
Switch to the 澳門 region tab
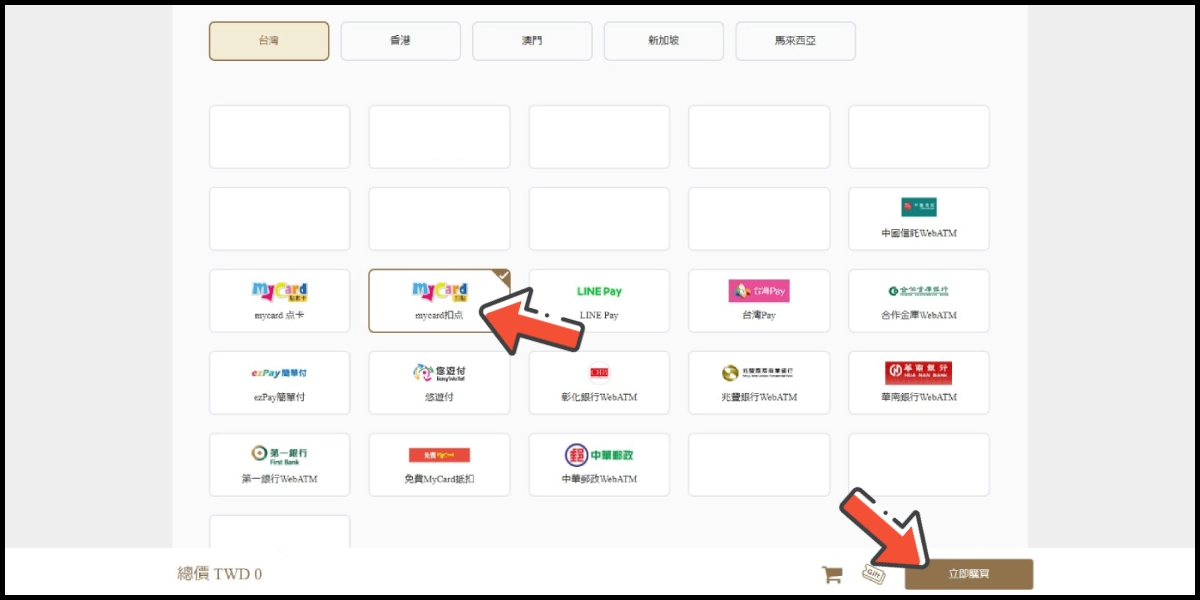[532, 41]
